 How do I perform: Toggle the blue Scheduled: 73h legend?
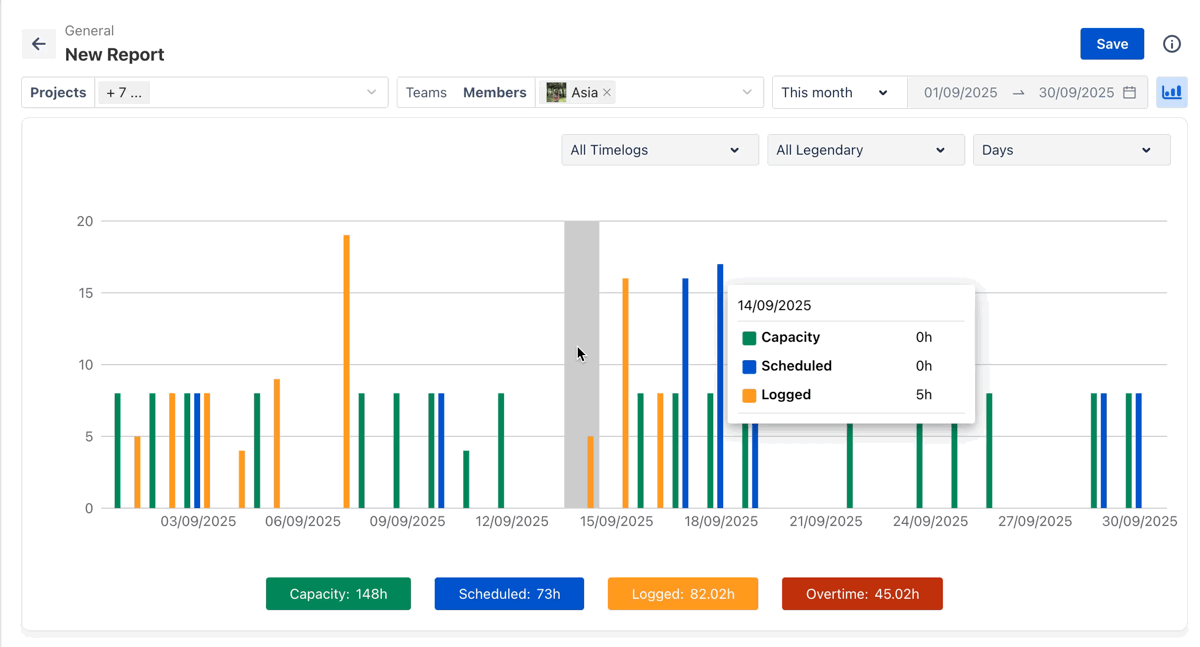(509, 594)
